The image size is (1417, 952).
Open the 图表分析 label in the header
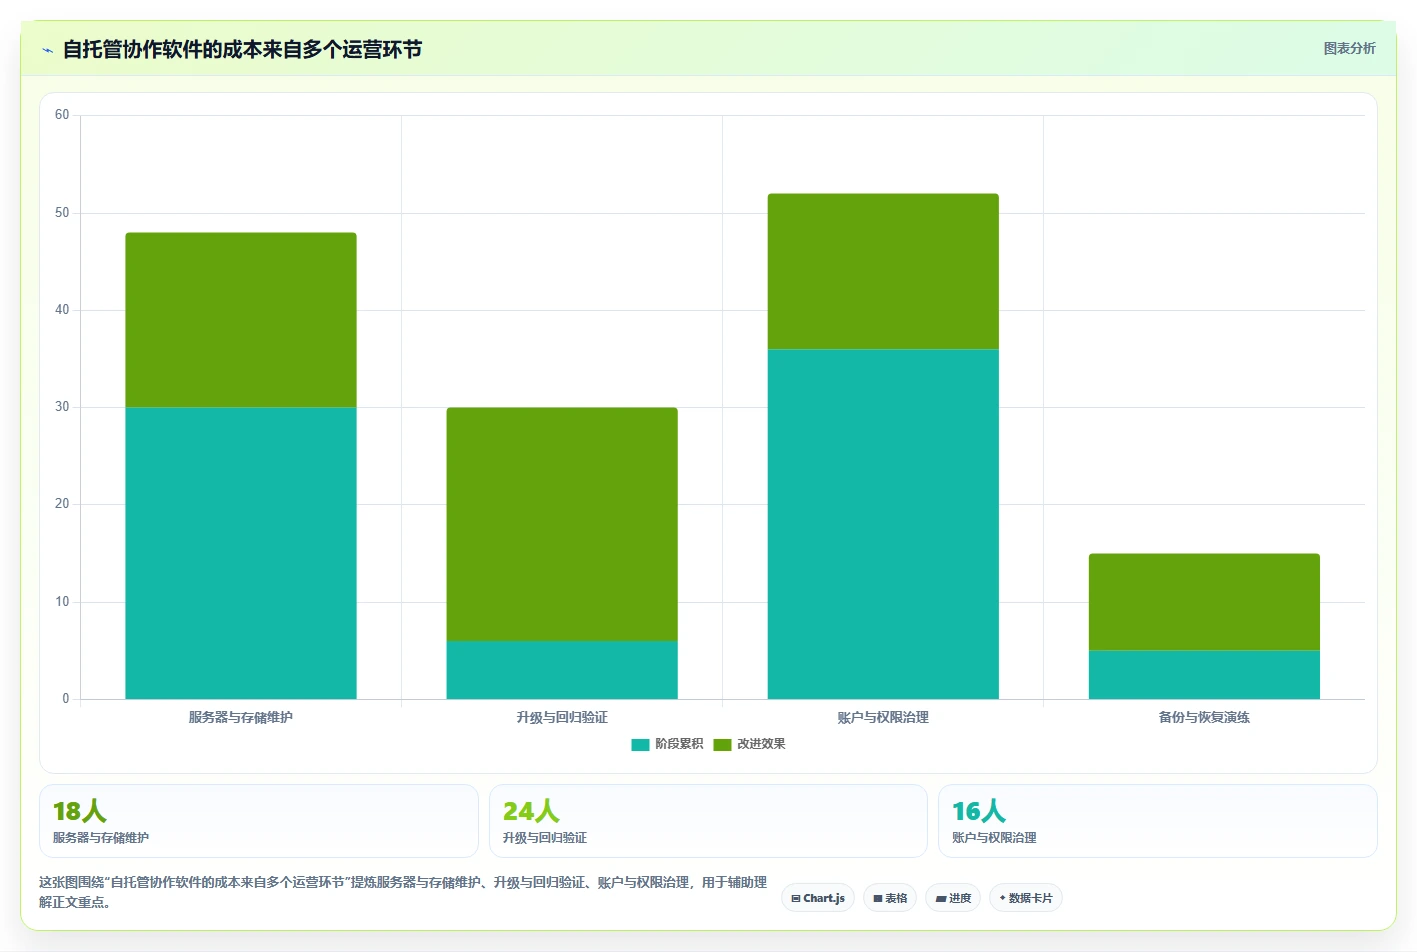pos(1349,48)
